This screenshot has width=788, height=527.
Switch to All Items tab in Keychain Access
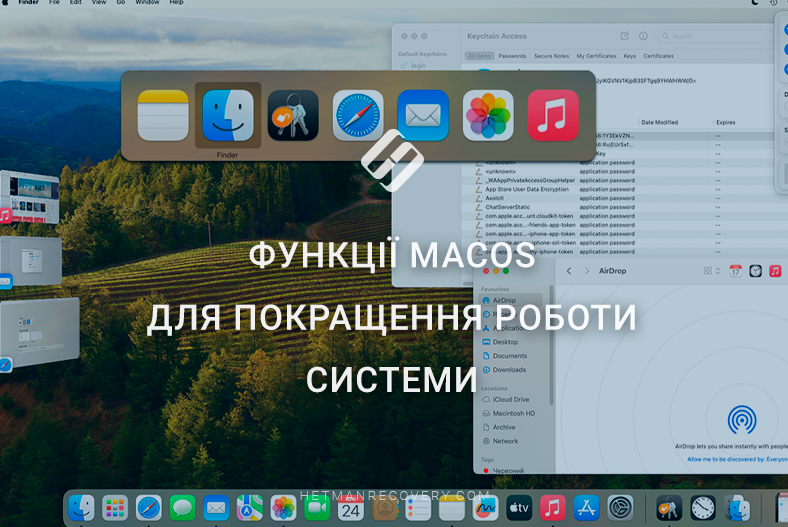point(479,56)
